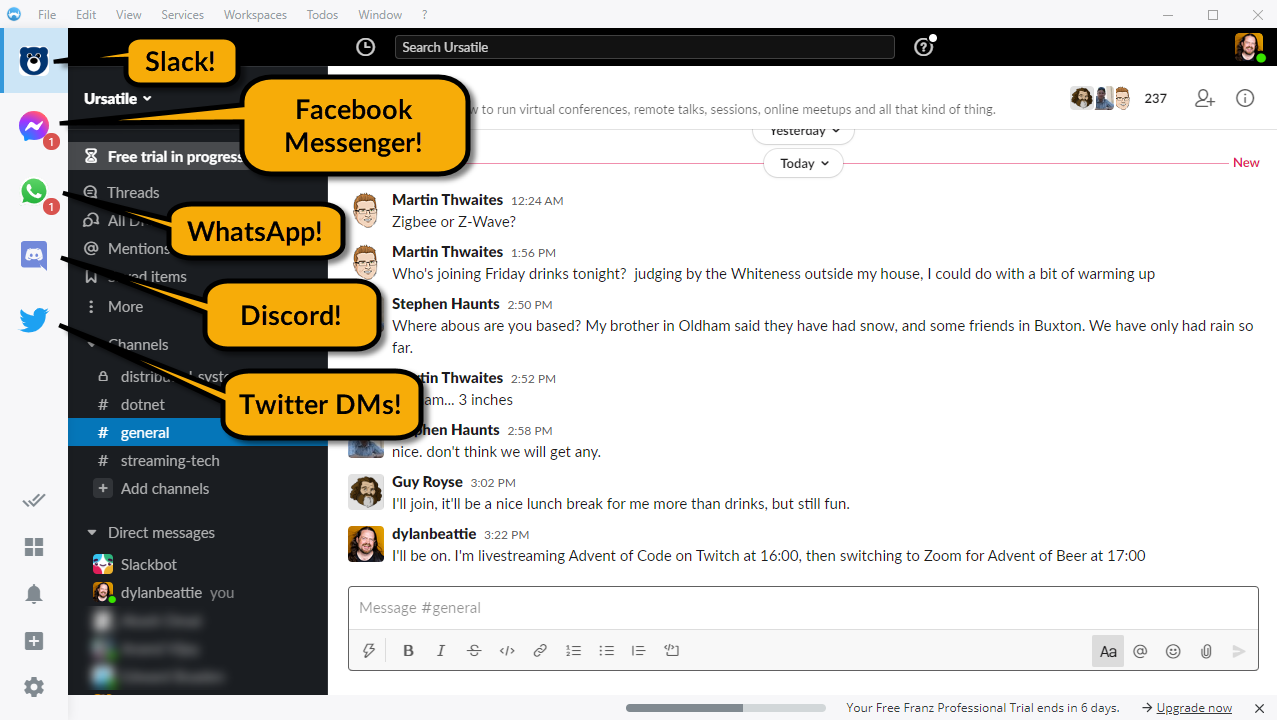Insert a code block
1277x720 pixels.
[x=672, y=651]
